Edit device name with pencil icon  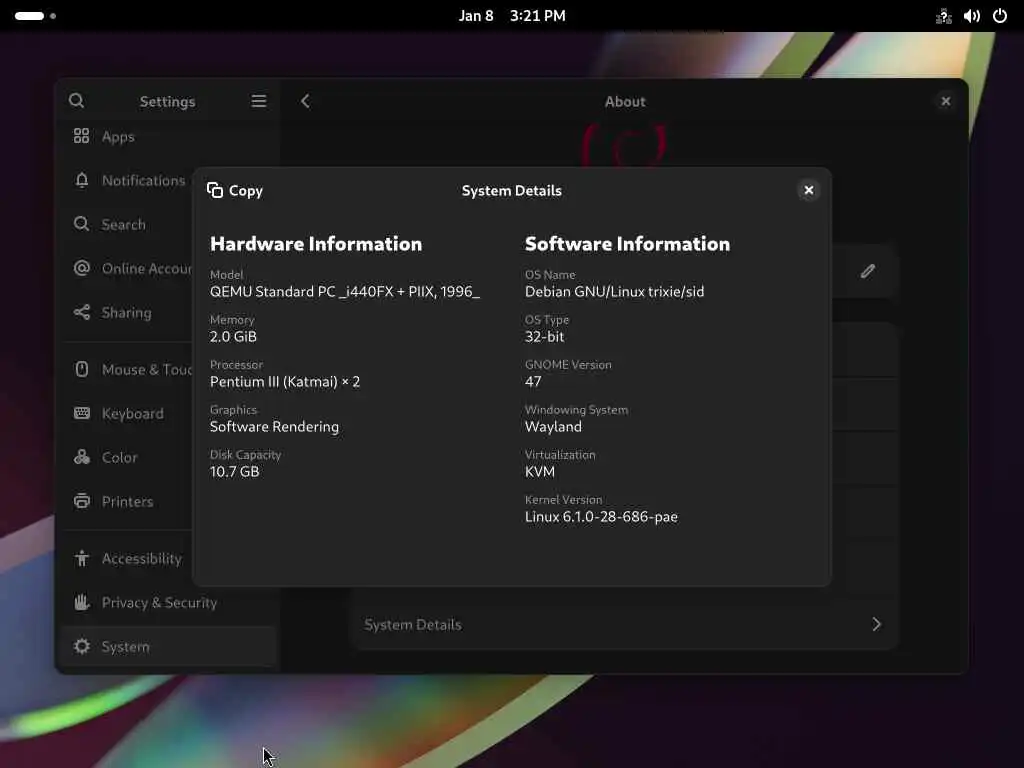click(x=867, y=271)
